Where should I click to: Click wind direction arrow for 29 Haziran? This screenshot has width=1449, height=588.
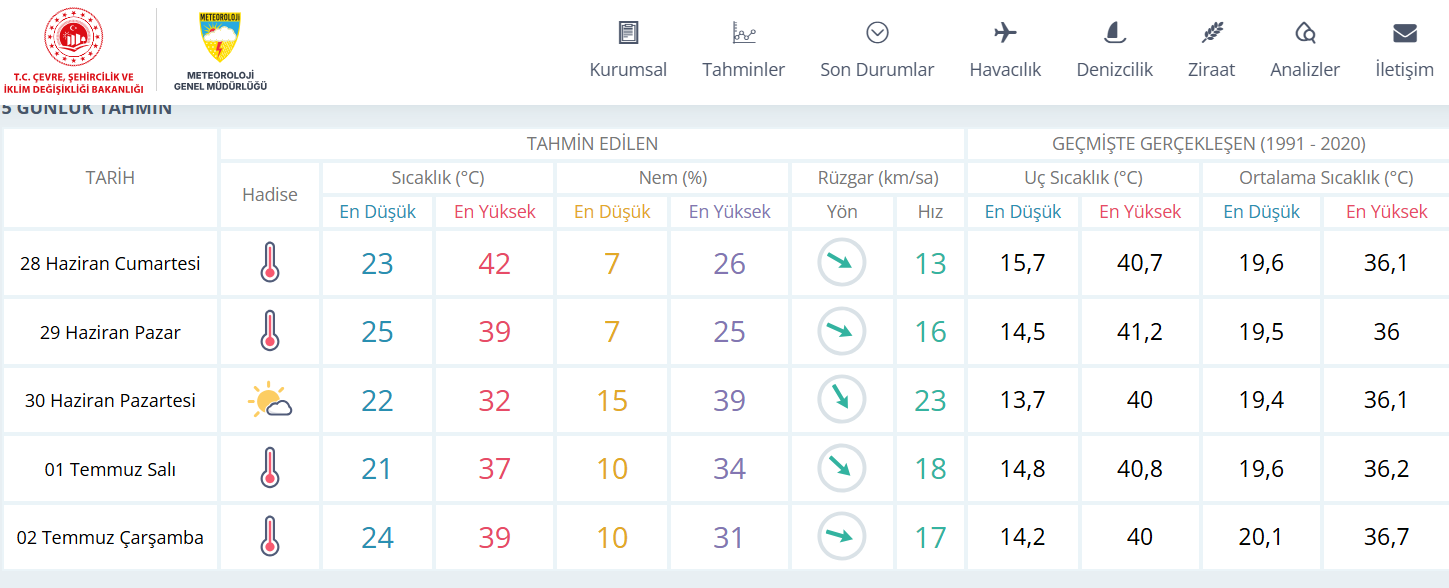(842, 332)
